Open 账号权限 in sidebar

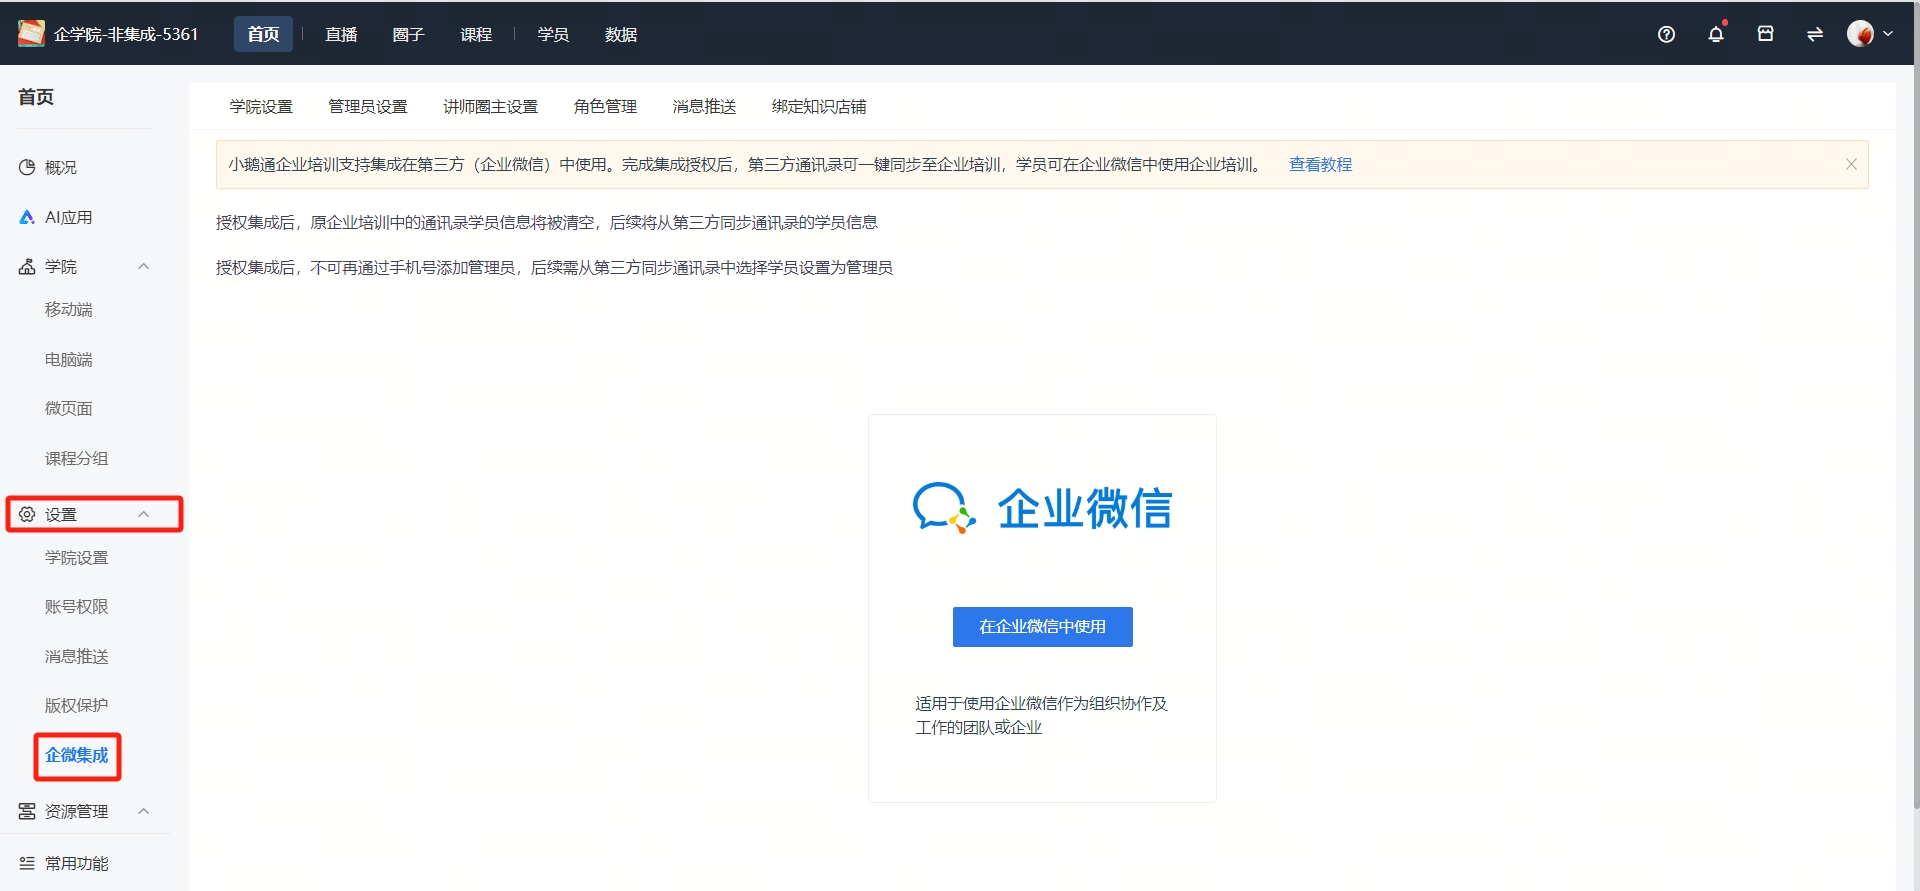click(x=76, y=607)
